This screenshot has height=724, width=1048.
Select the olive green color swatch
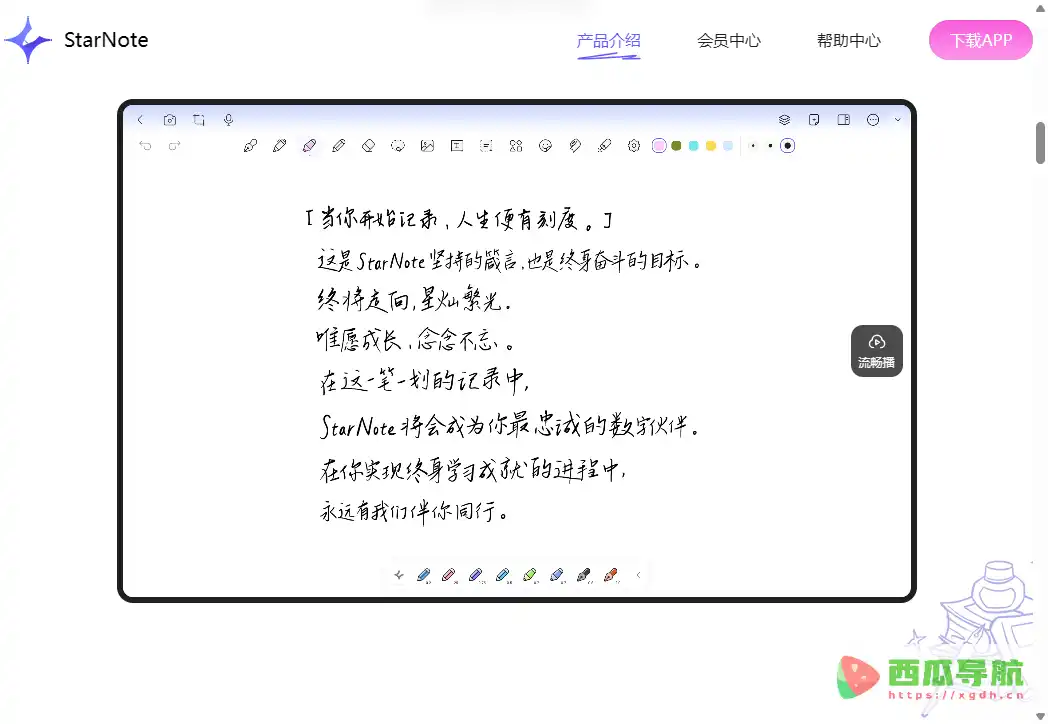[x=676, y=146]
